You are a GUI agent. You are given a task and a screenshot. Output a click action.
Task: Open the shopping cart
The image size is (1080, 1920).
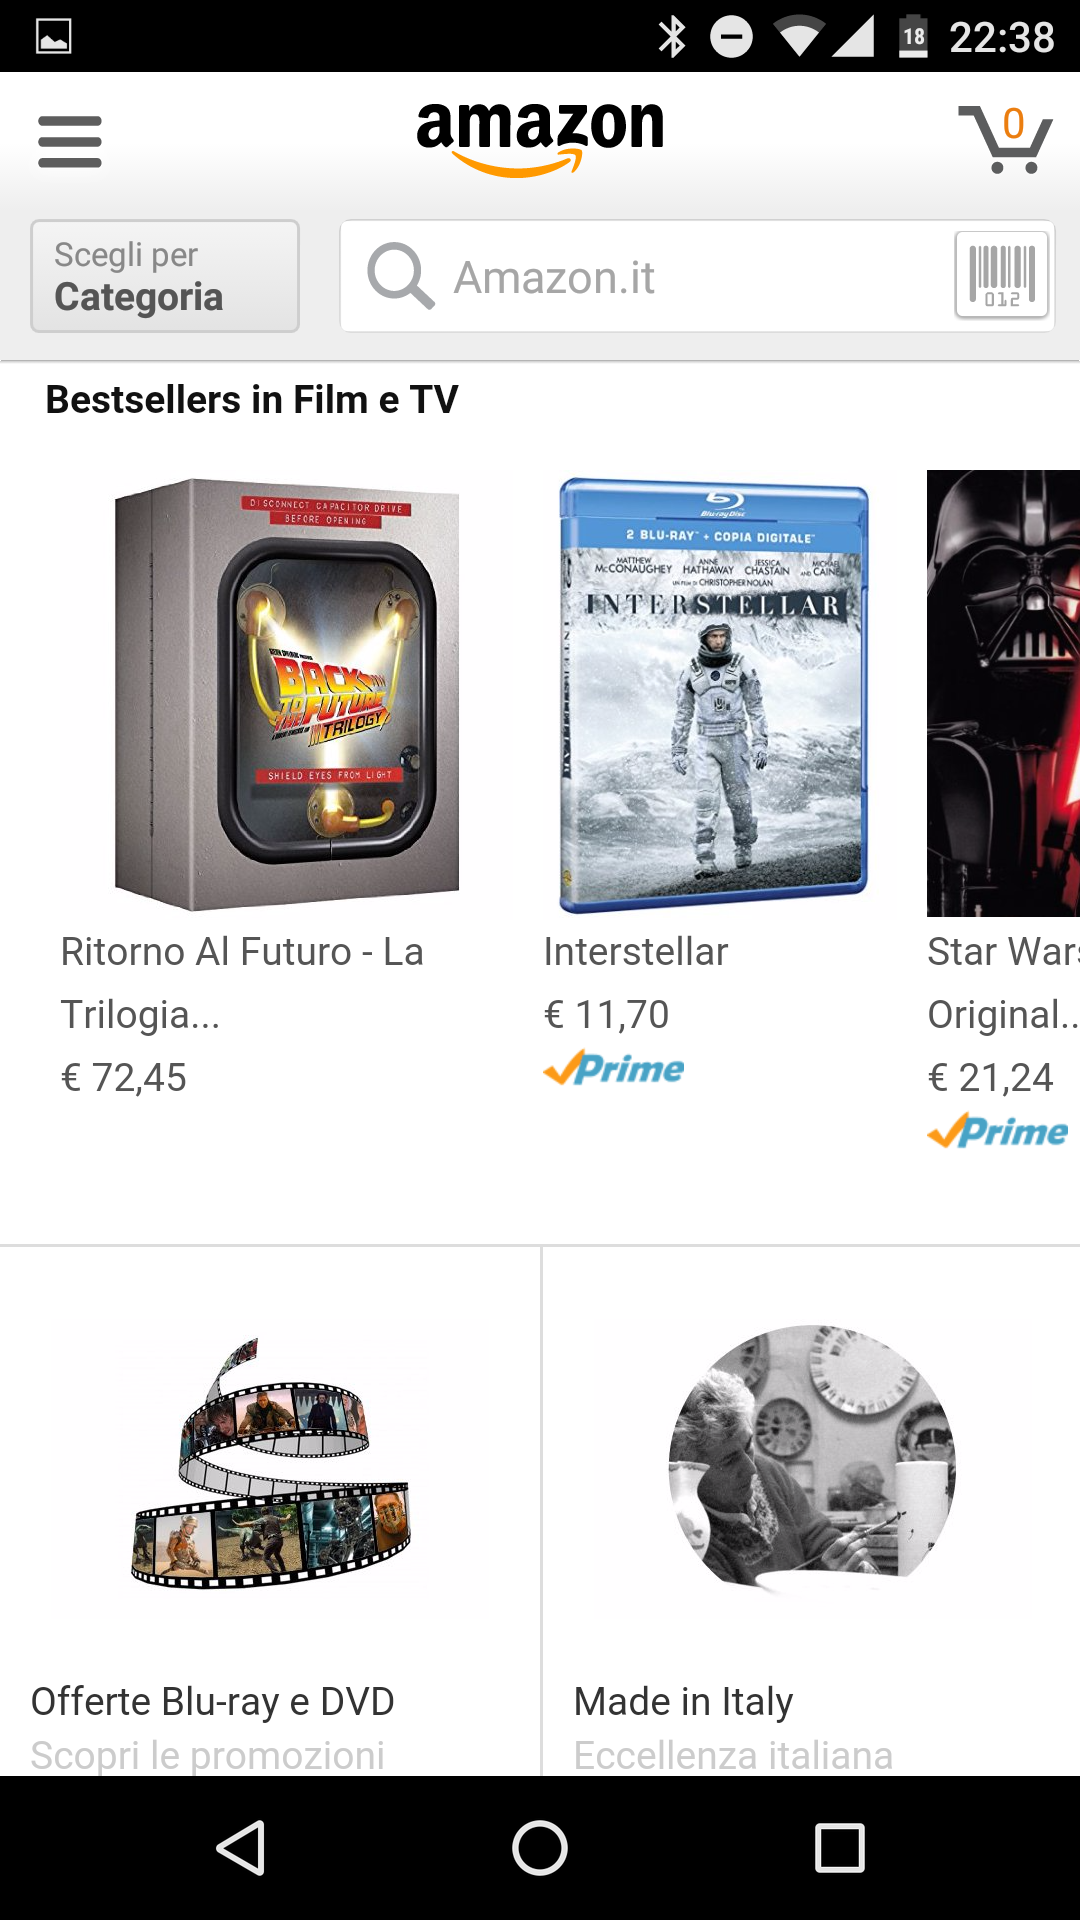(1005, 139)
